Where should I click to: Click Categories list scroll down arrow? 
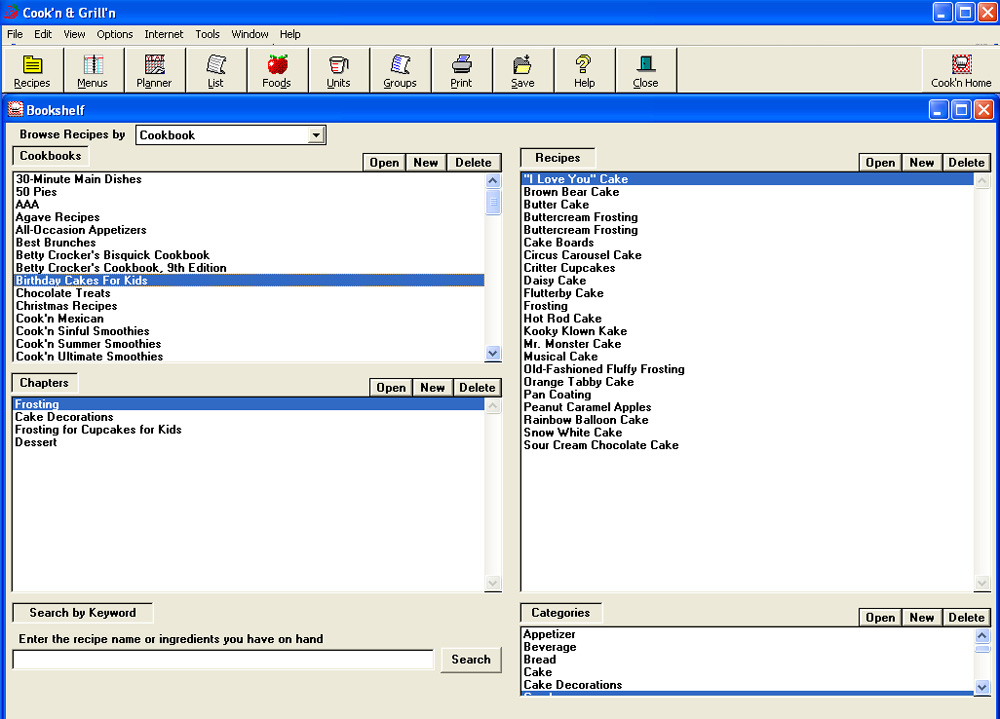(x=982, y=687)
